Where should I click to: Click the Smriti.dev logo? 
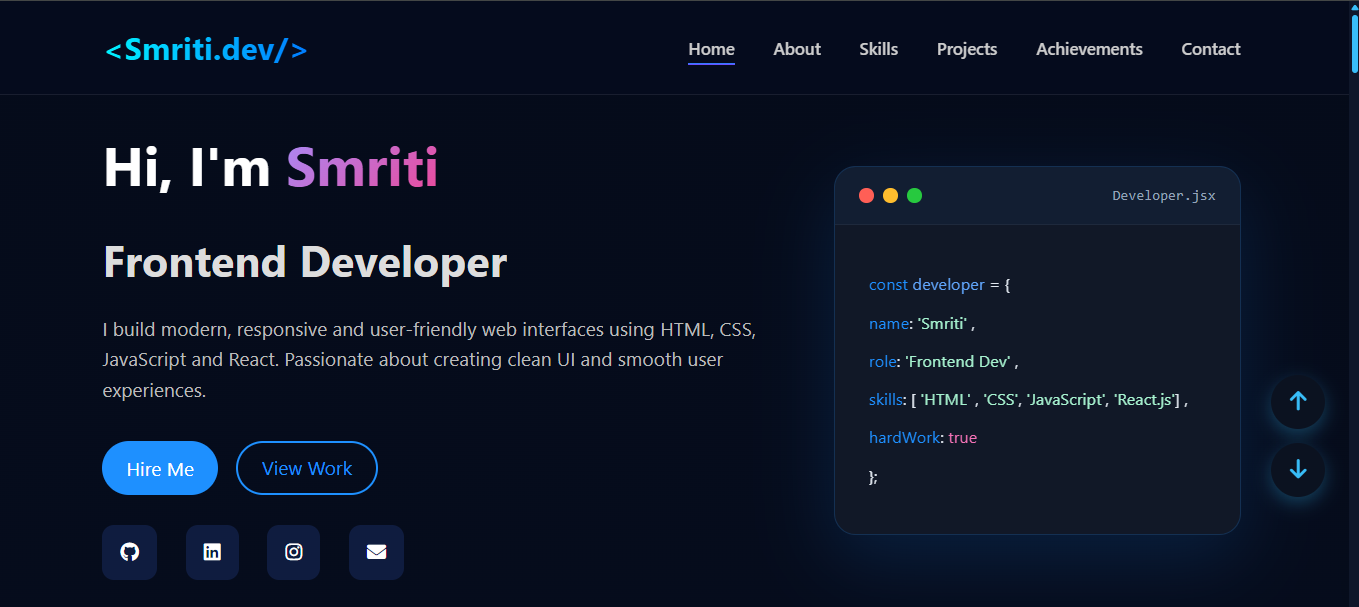206,49
